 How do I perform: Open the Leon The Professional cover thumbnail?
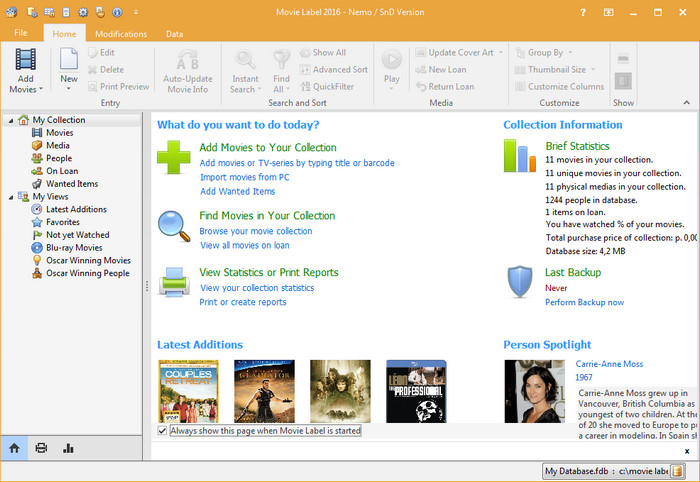pos(416,391)
